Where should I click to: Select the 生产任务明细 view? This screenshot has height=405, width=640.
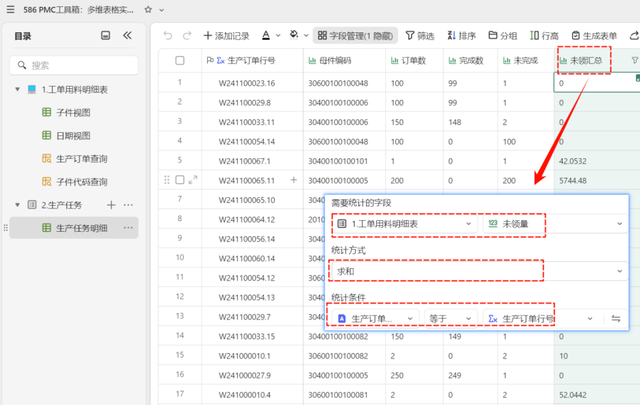pos(74,228)
